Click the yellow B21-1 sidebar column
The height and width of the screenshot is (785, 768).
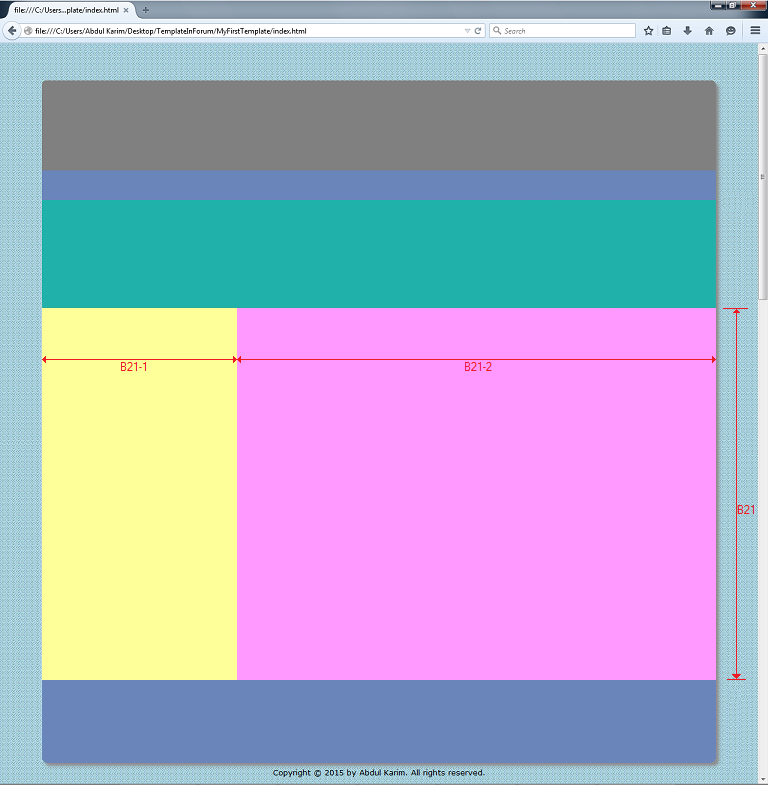[x=139, y=500]
